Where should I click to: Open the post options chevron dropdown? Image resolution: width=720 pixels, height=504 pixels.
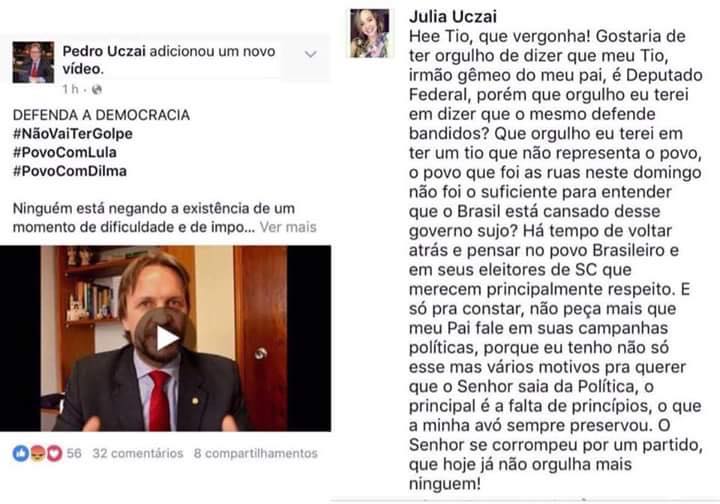[x=311, y=54]
